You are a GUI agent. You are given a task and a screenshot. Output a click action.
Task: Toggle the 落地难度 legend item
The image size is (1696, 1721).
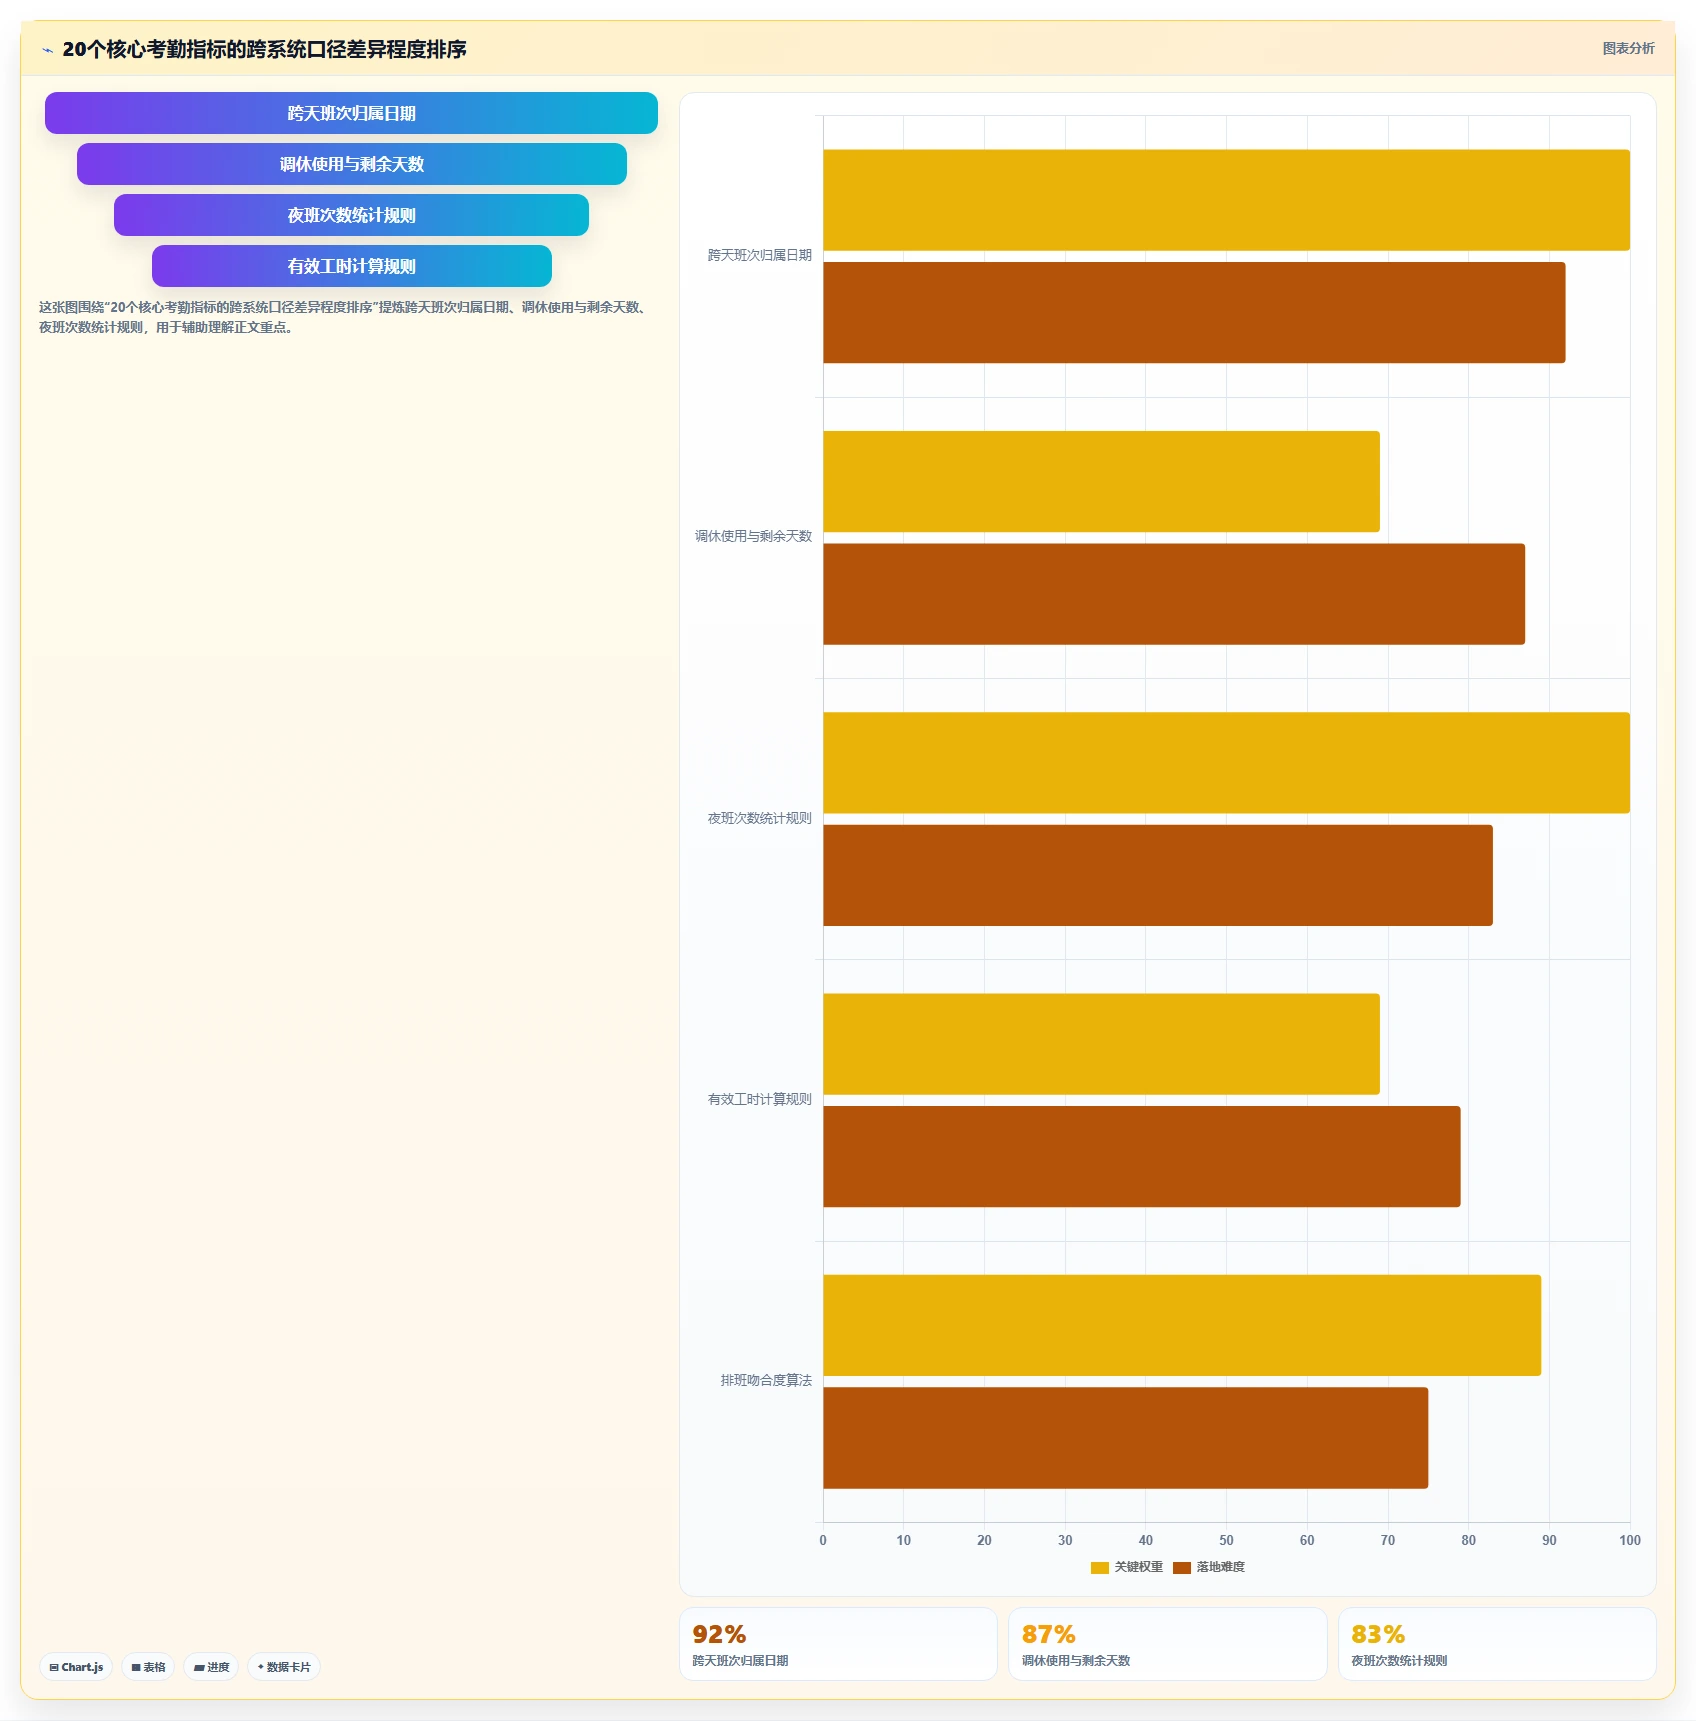click(1209, 1567)
